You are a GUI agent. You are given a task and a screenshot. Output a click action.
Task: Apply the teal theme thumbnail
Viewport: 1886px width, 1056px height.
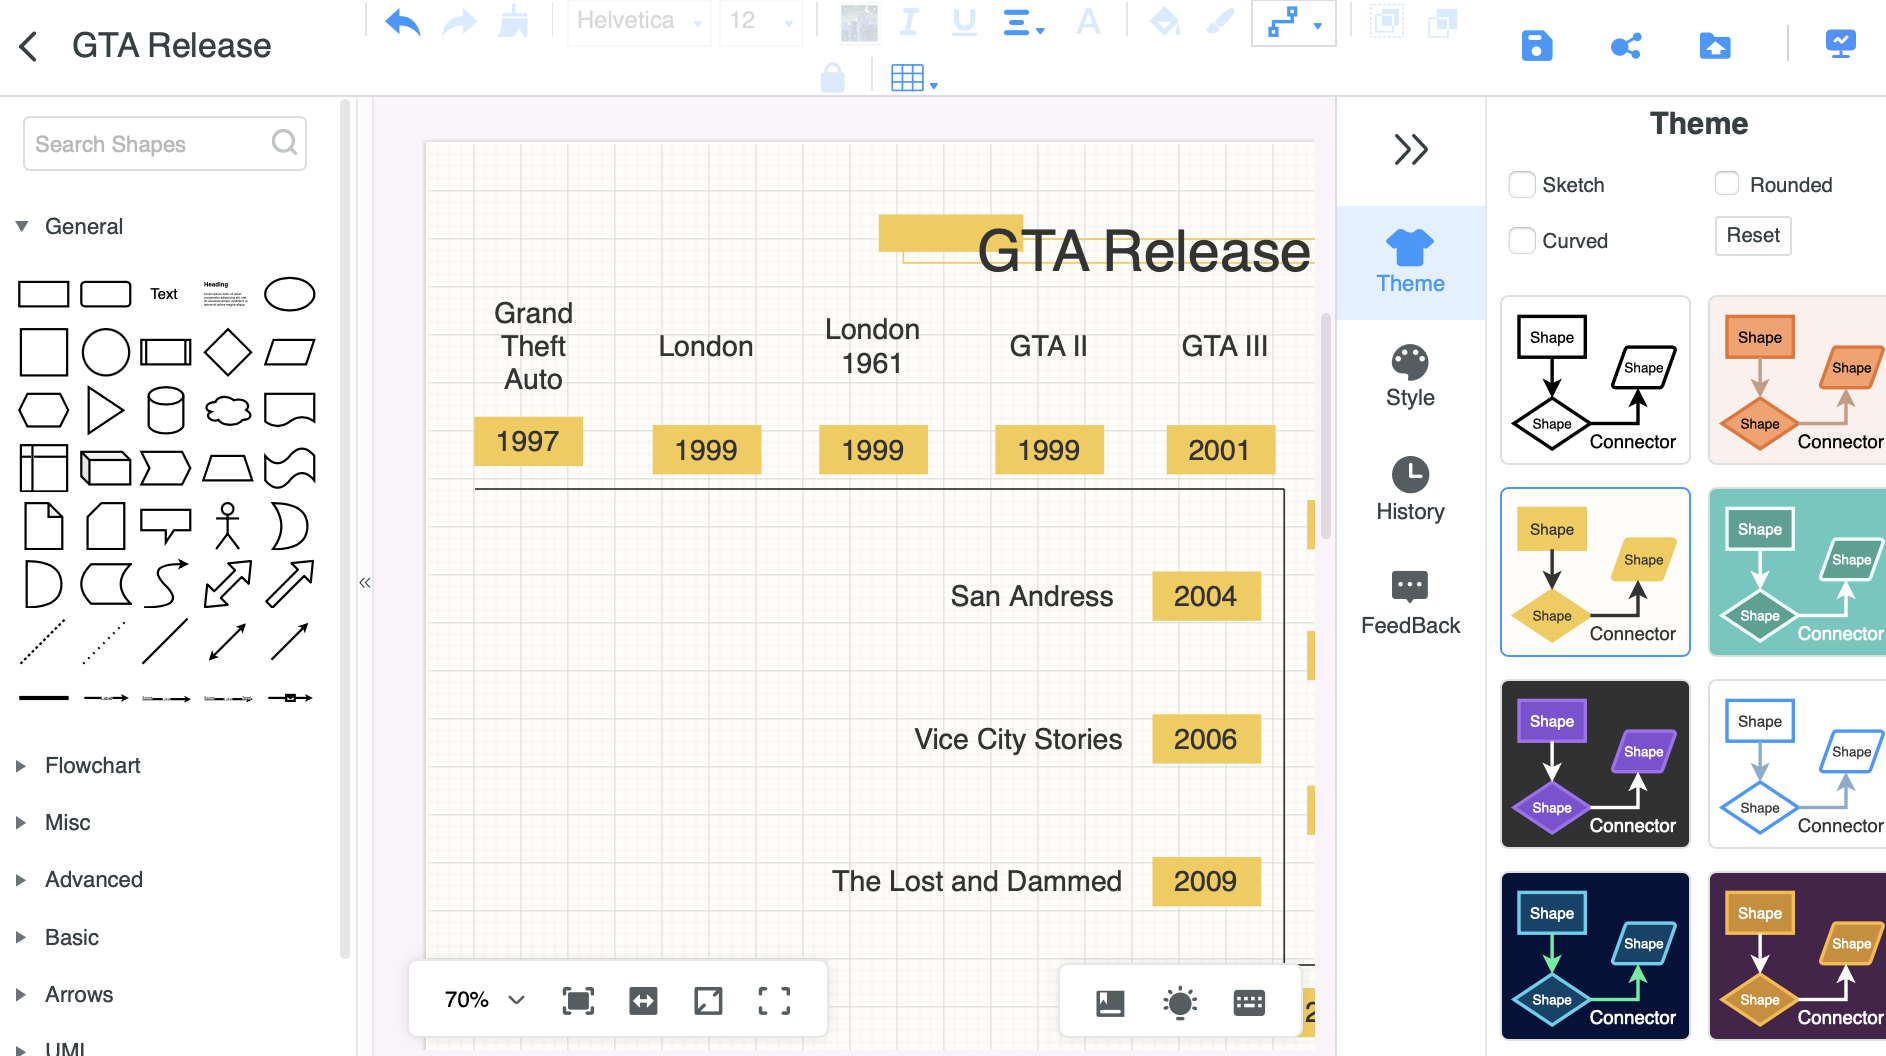tap(1798, 572)
